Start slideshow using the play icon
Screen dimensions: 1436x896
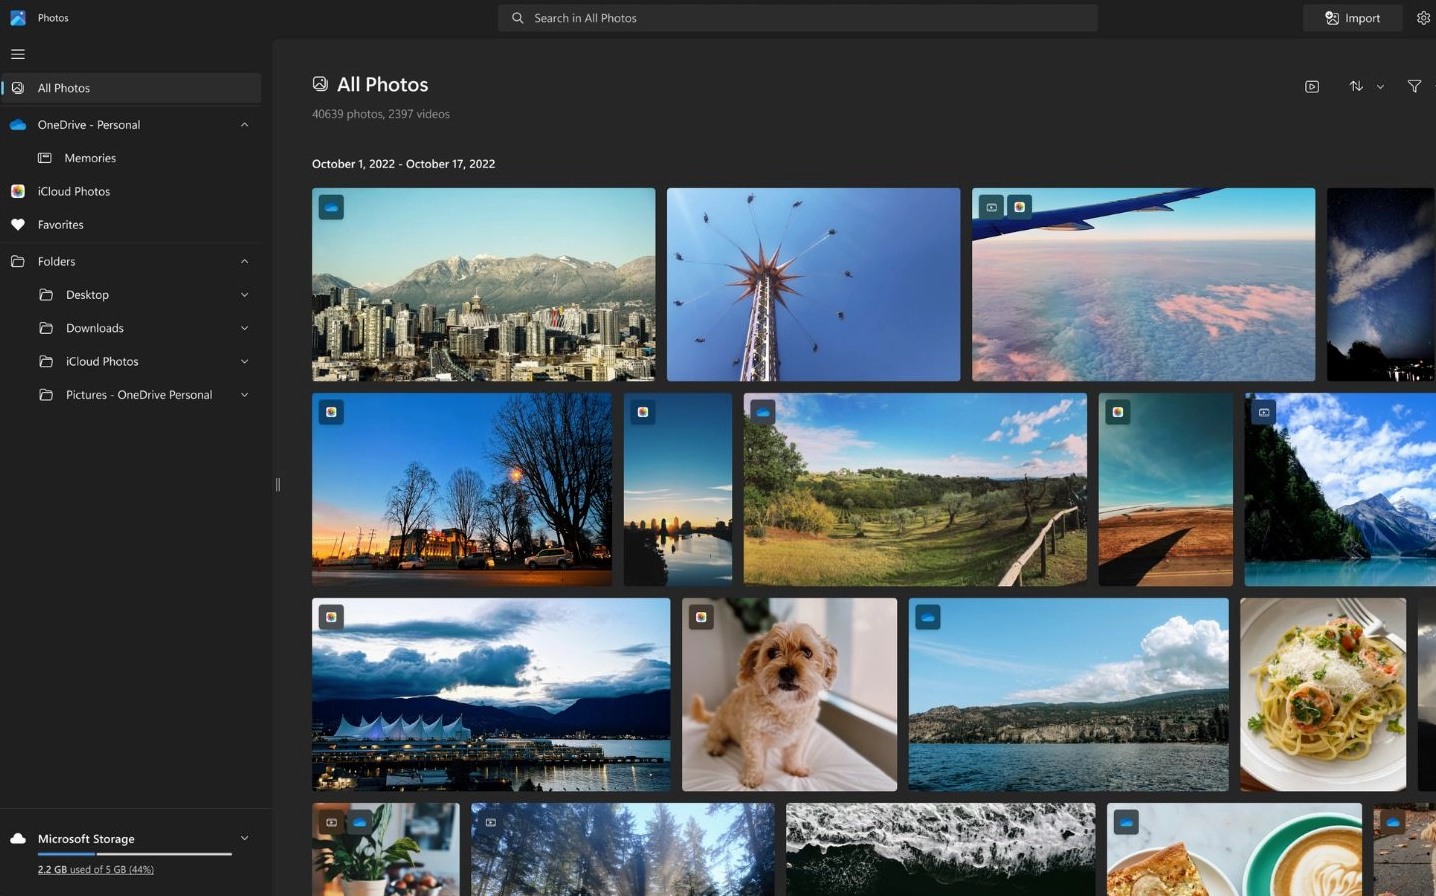[1312, 87]
